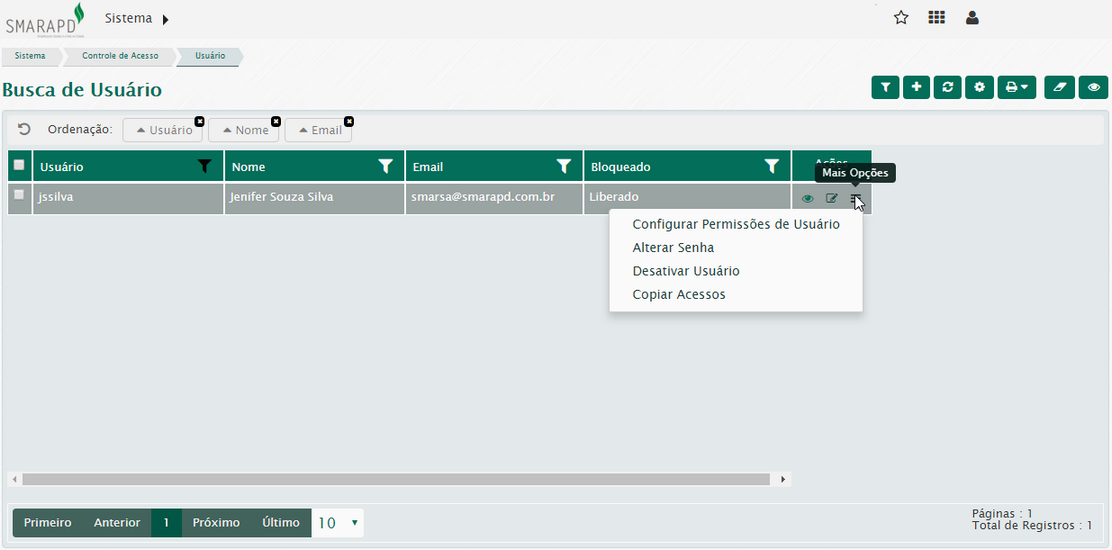Refresh the user list
1112x550 pixels.
(x=947, y=88)
